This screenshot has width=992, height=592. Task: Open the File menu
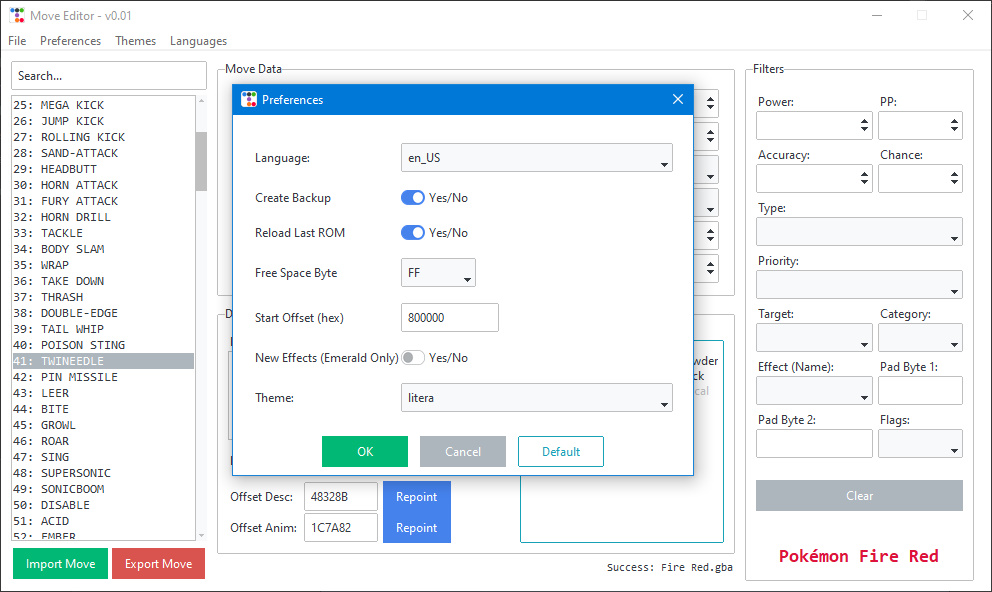pyautogui.click(x=17, y=41)
